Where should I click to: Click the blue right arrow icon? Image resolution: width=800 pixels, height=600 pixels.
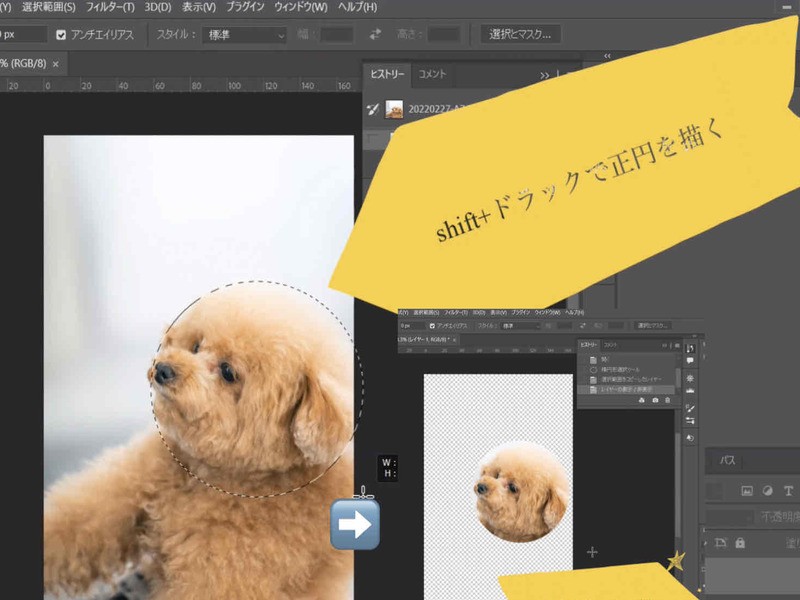[355, 523]
